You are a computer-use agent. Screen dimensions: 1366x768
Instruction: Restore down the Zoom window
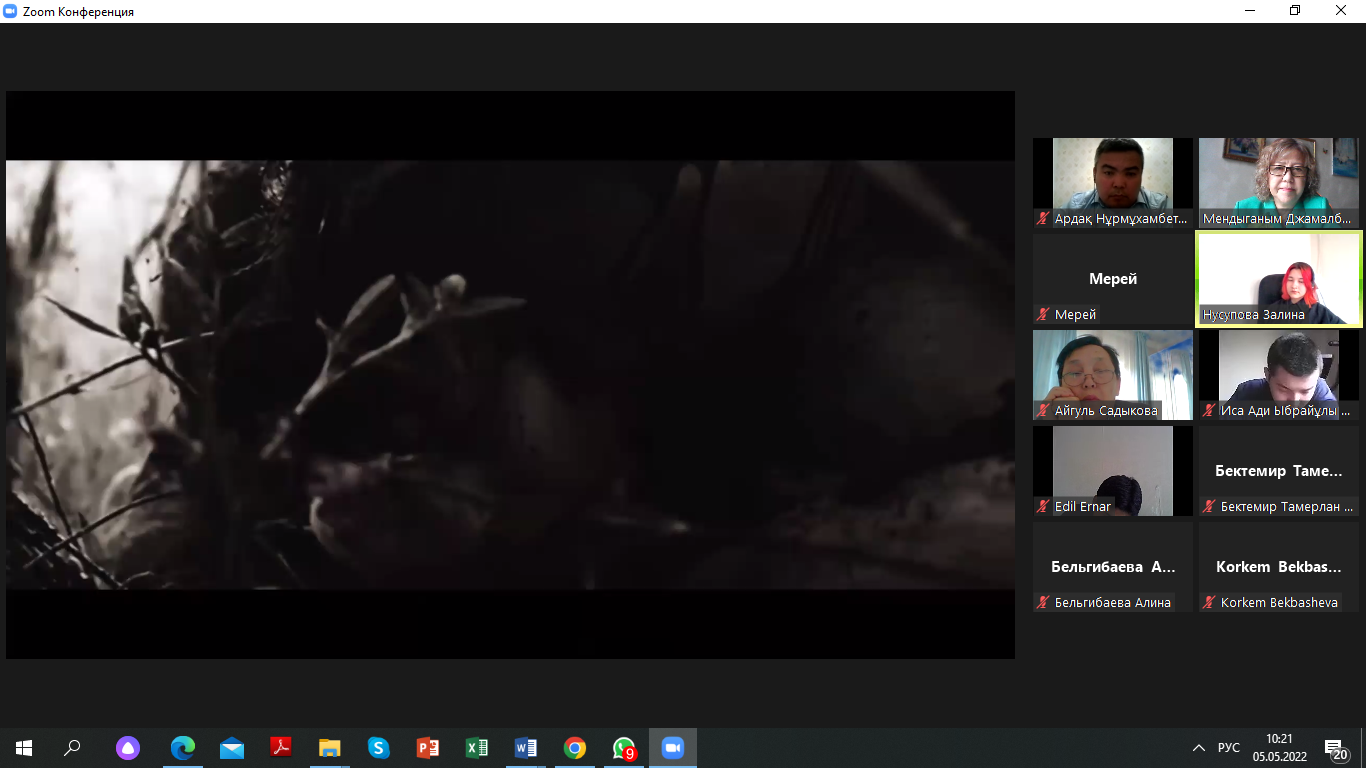1296,11
